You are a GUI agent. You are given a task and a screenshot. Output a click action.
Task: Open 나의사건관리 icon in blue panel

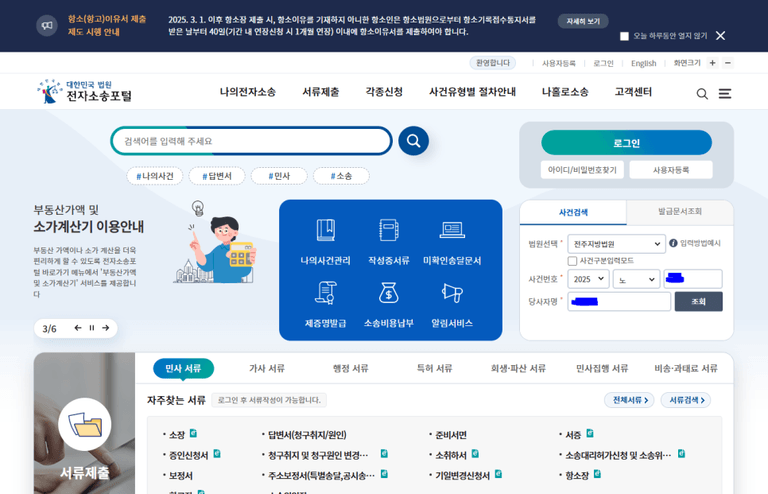[x=325, y=231]
